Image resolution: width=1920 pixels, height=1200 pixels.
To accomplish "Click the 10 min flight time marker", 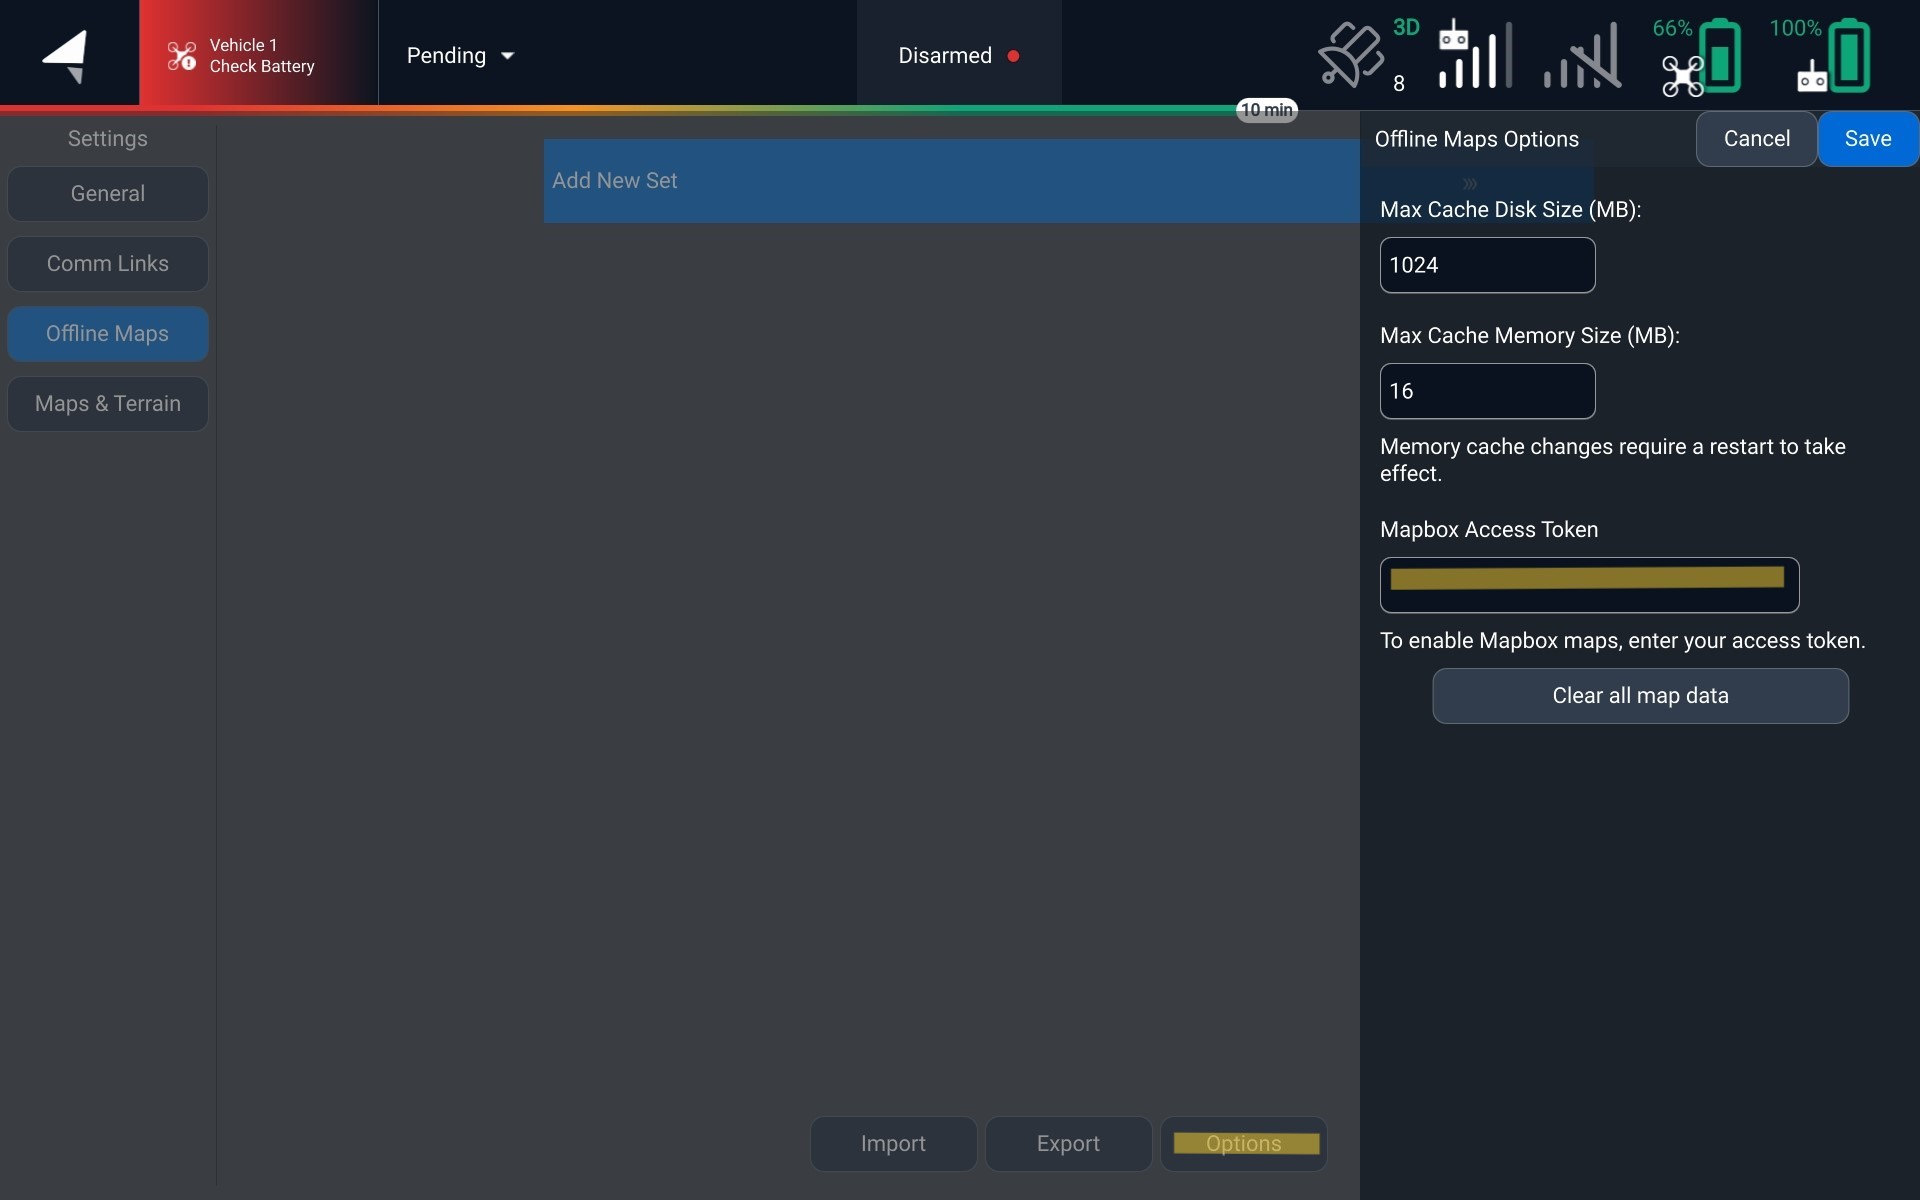I will coord(1267,110).
